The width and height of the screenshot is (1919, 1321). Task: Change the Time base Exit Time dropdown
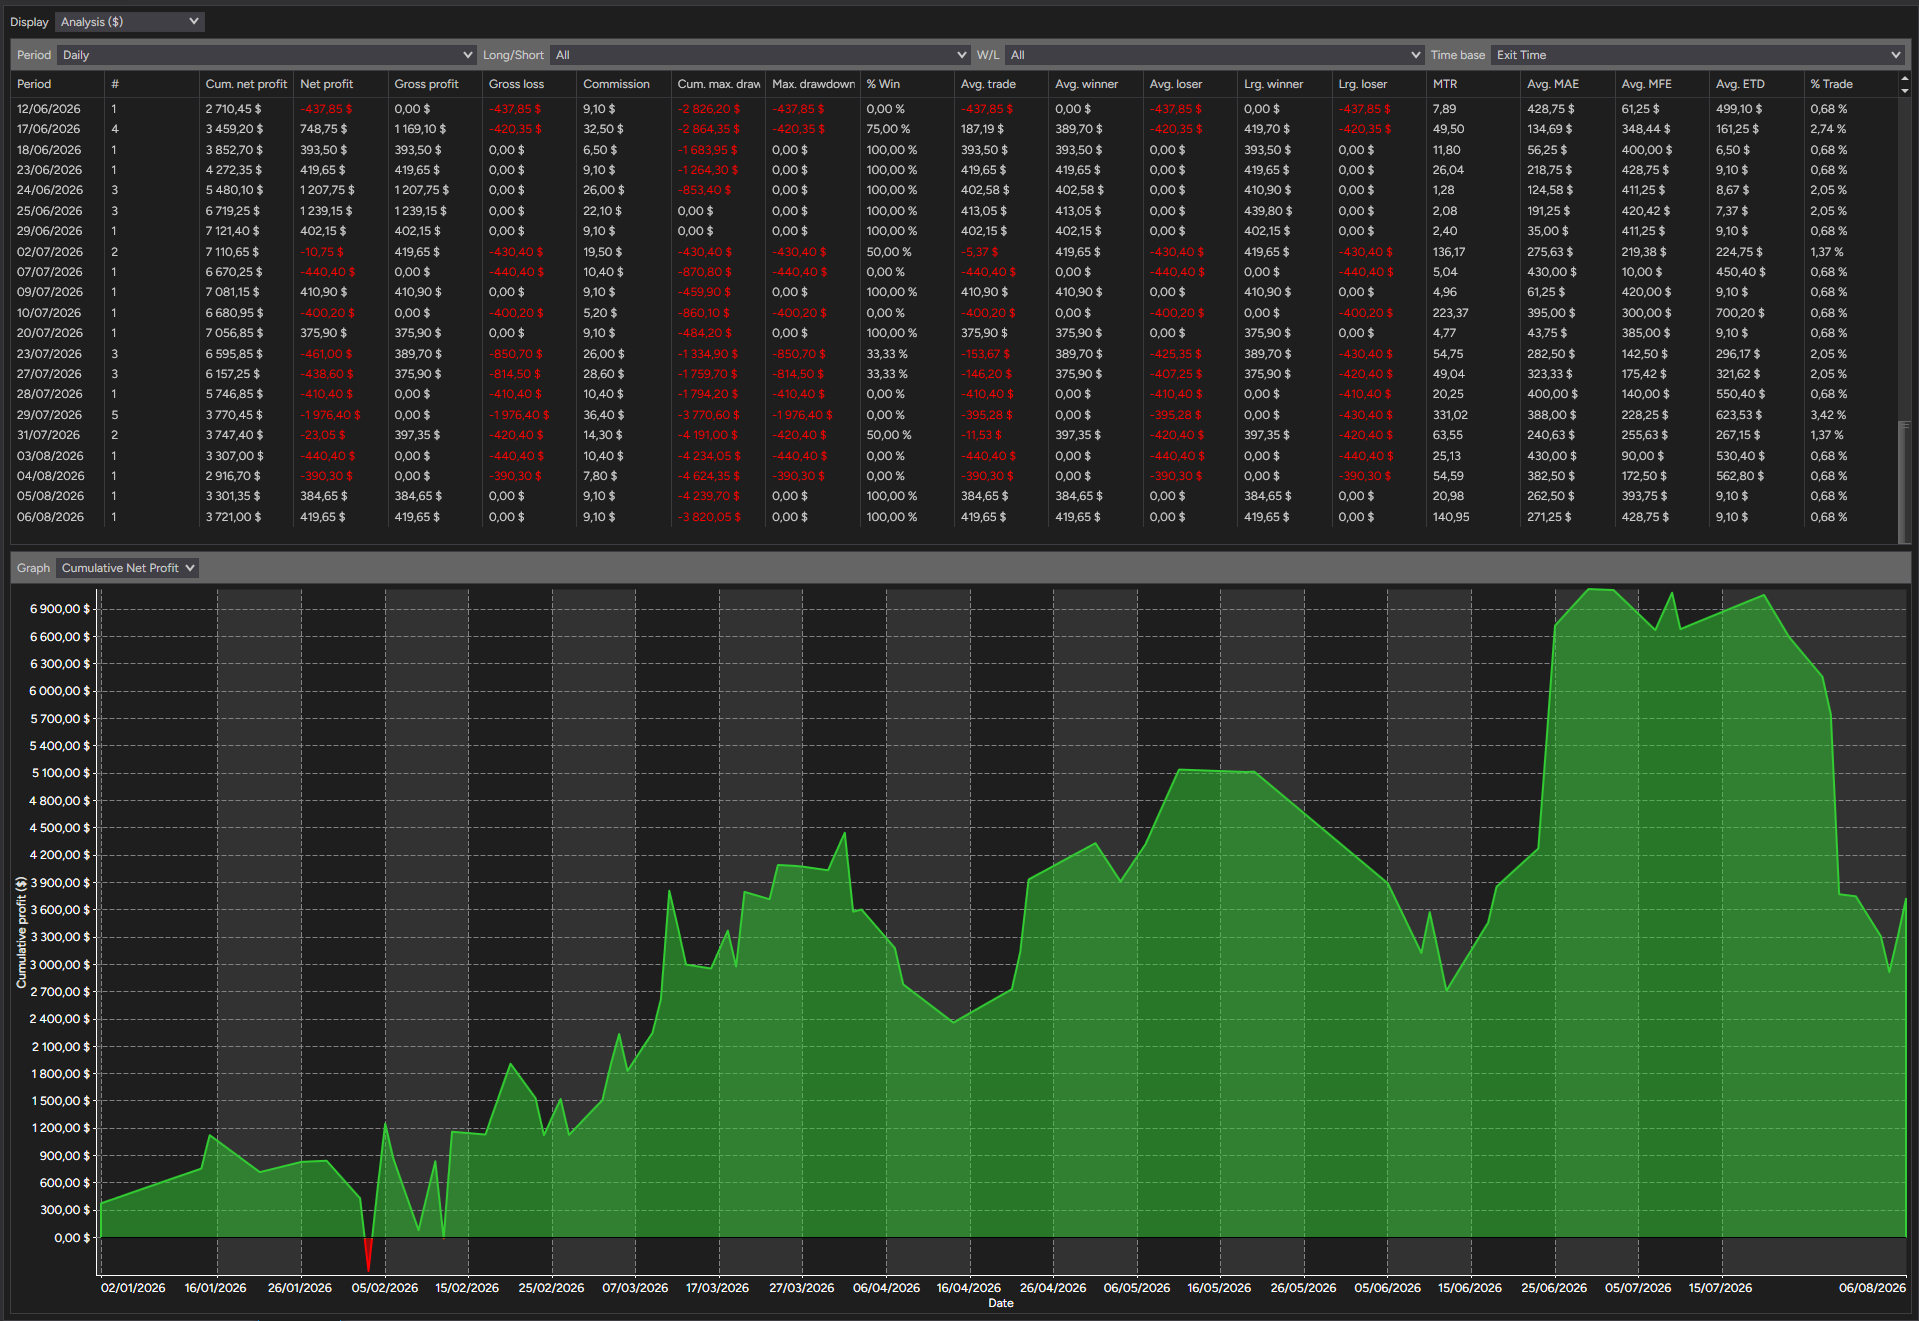tap(1696, 55)
